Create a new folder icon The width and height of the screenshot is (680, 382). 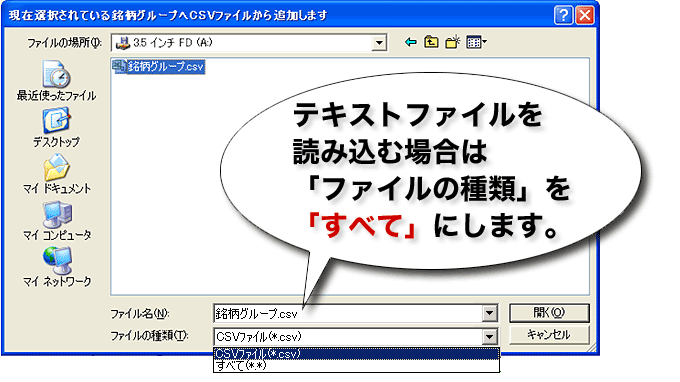click(x=452, y=42)
